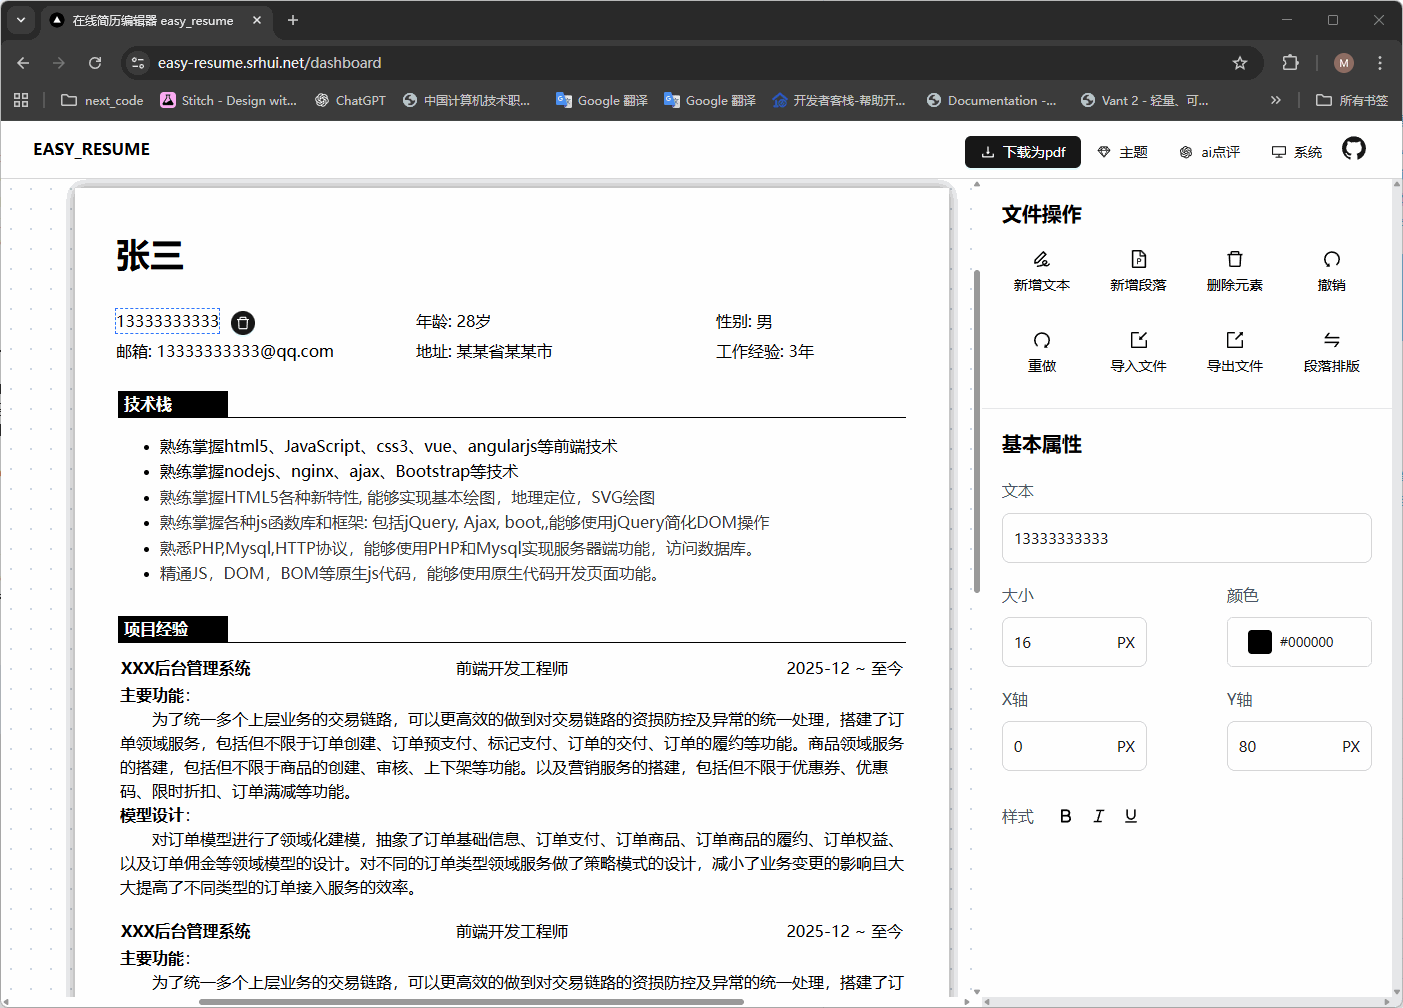Screen dimensions: 1403x1008
Task: Open the browser extensions puzzle icon
Action: coord(1290,62)
